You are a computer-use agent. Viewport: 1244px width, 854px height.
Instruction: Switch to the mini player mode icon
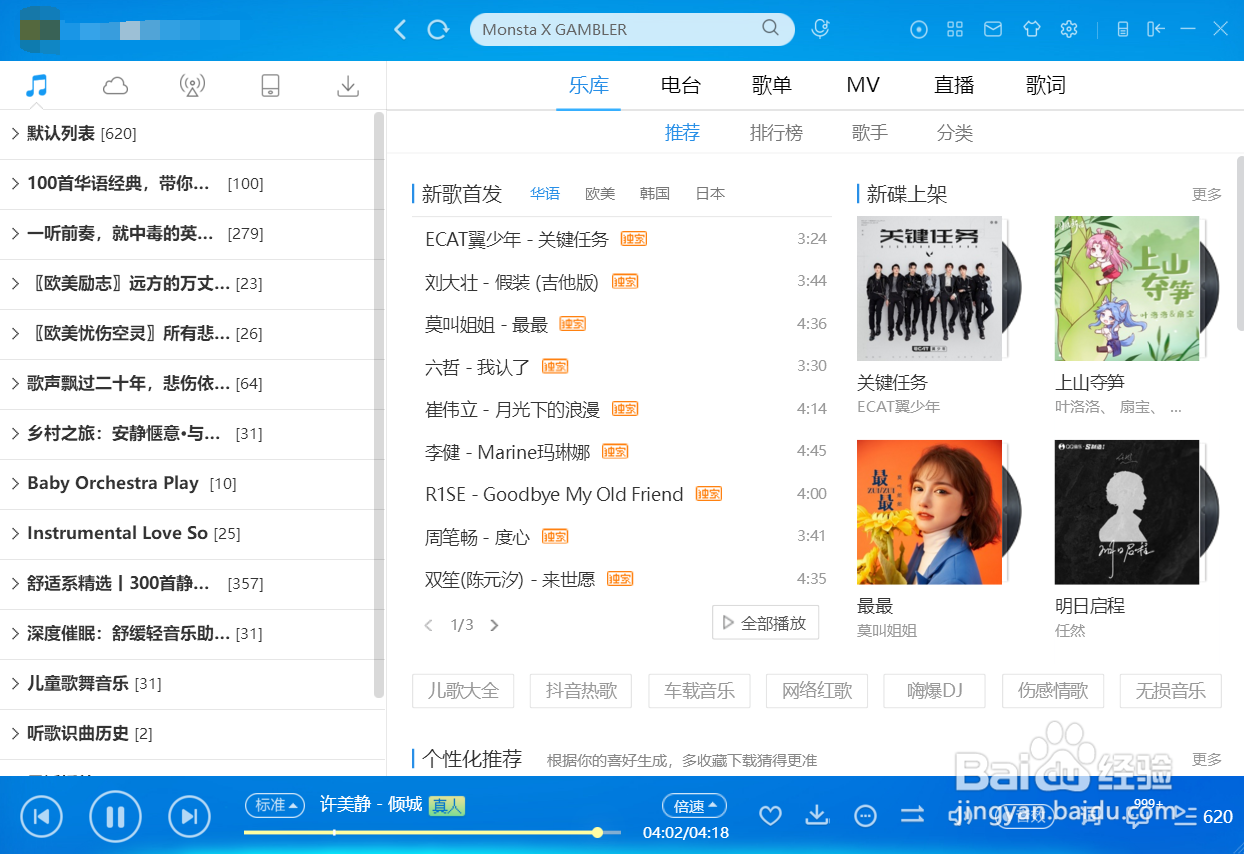point(1123,29)
